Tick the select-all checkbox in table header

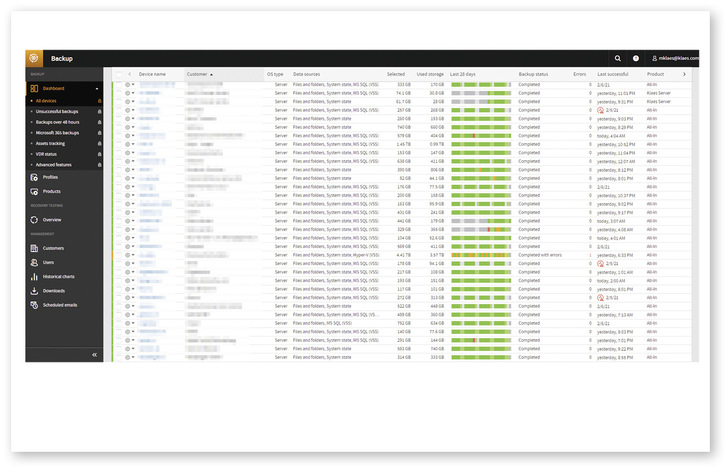coord(118,74)
